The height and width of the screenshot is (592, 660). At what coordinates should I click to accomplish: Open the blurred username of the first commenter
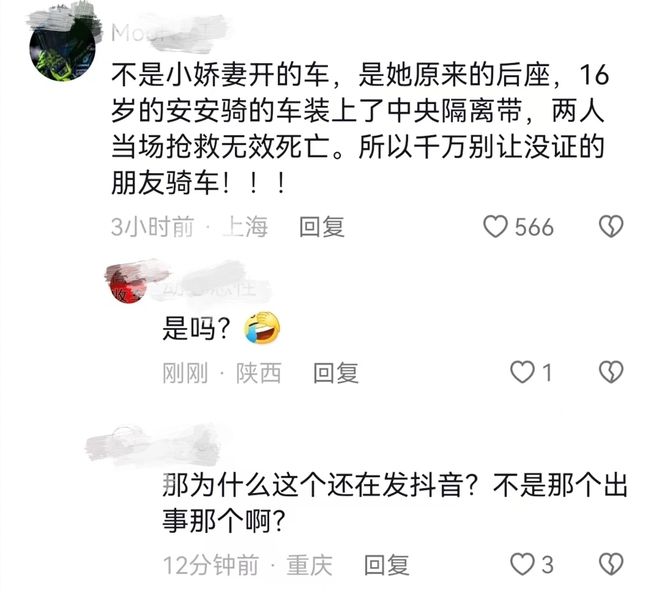pos(166,33)
